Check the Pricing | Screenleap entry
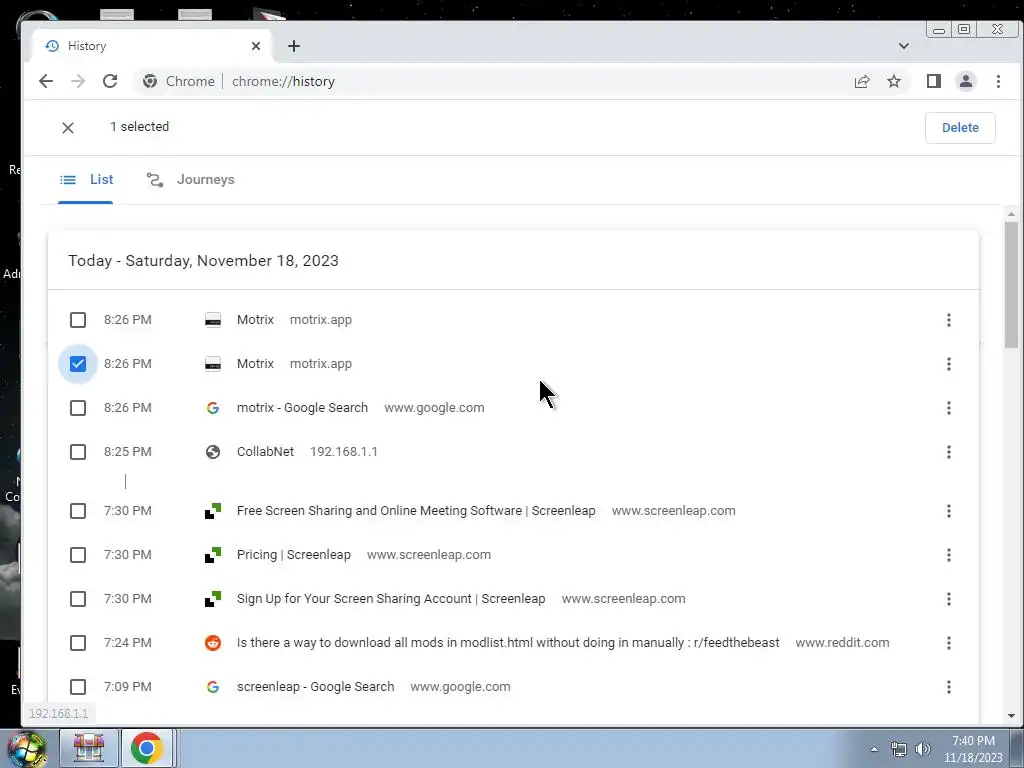The width and height of the screenshot is (1024, 768). [x=78, y=555]
